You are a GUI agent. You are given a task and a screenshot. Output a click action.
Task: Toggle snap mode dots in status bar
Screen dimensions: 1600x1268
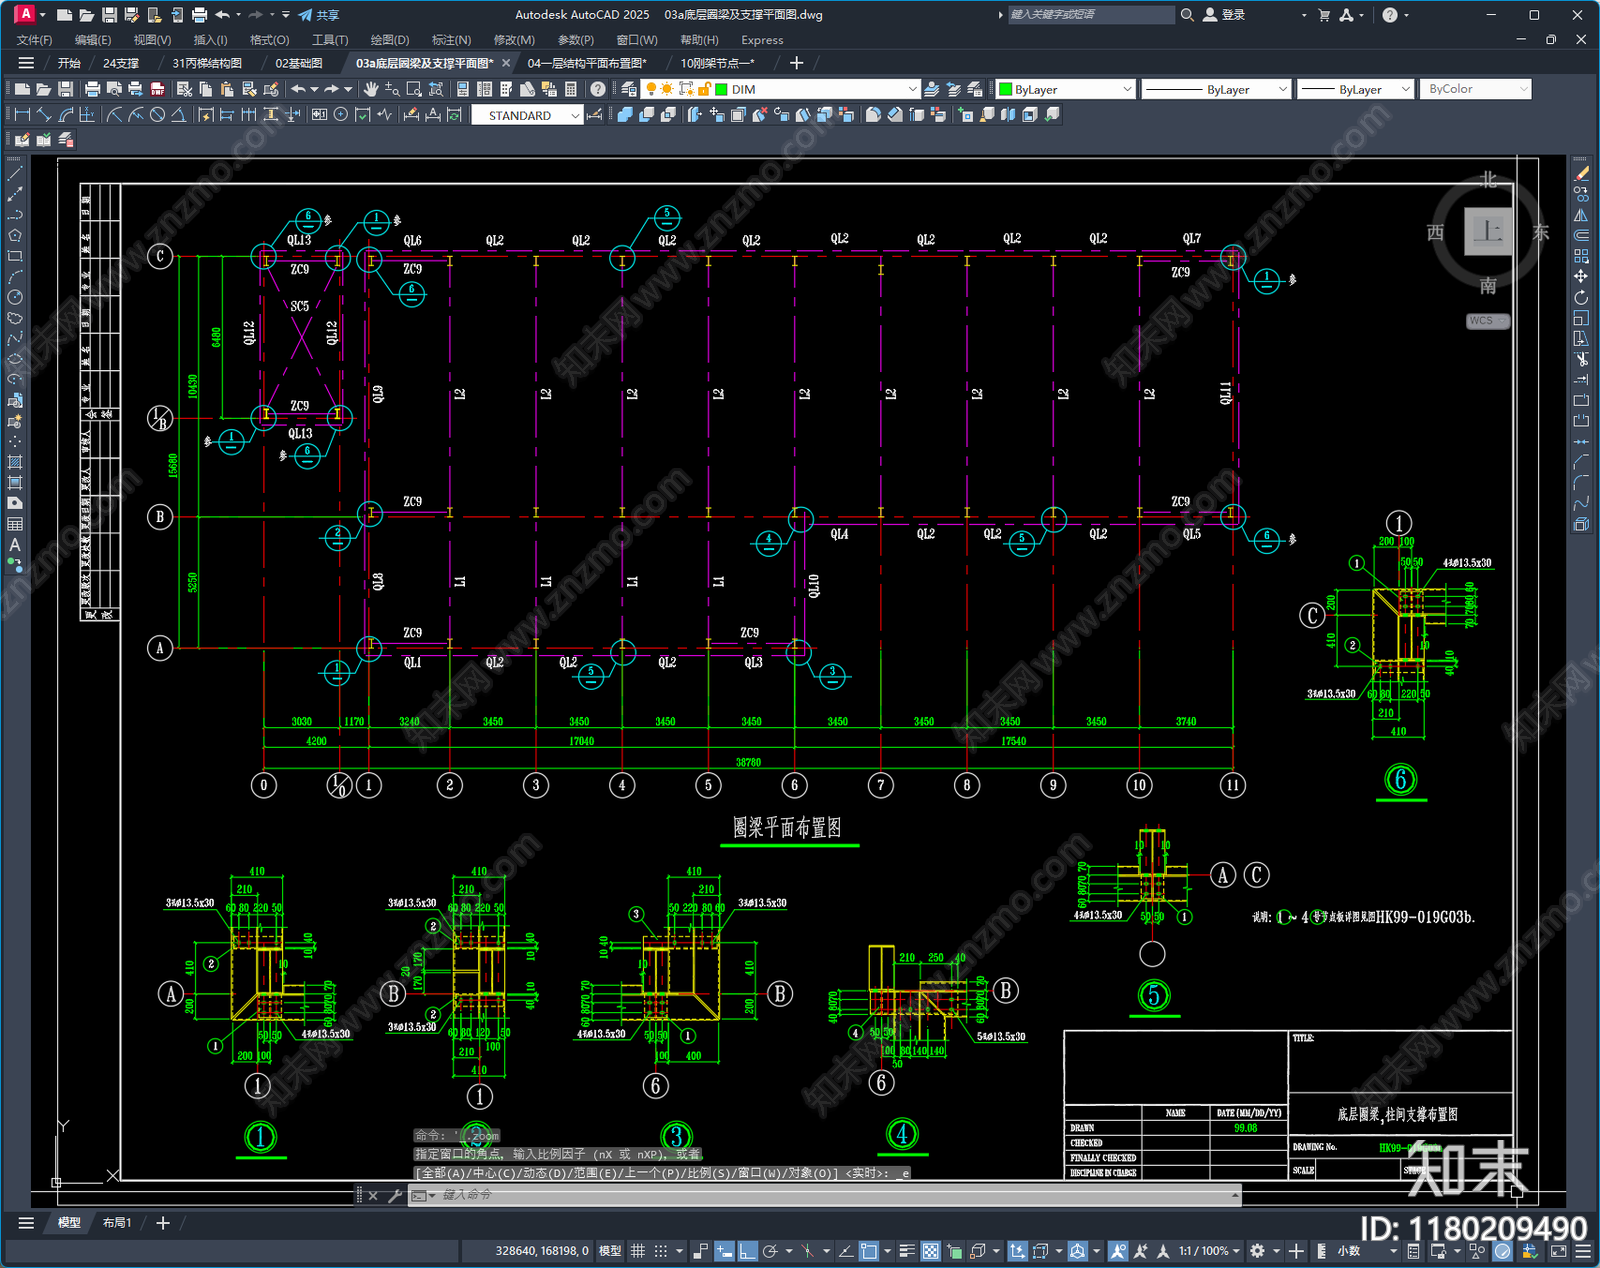coord(661,1251)
